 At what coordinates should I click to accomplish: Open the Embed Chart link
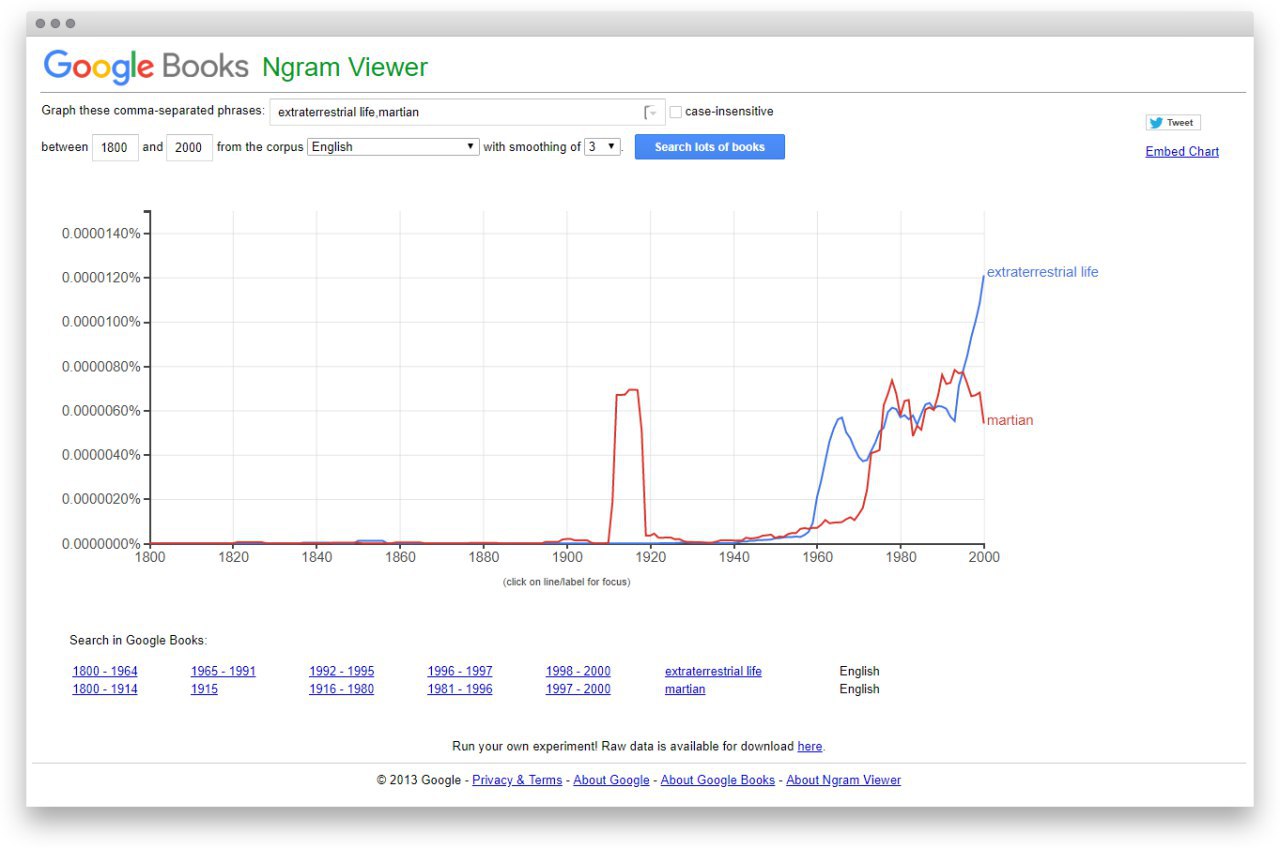[x=1182, y=152]
